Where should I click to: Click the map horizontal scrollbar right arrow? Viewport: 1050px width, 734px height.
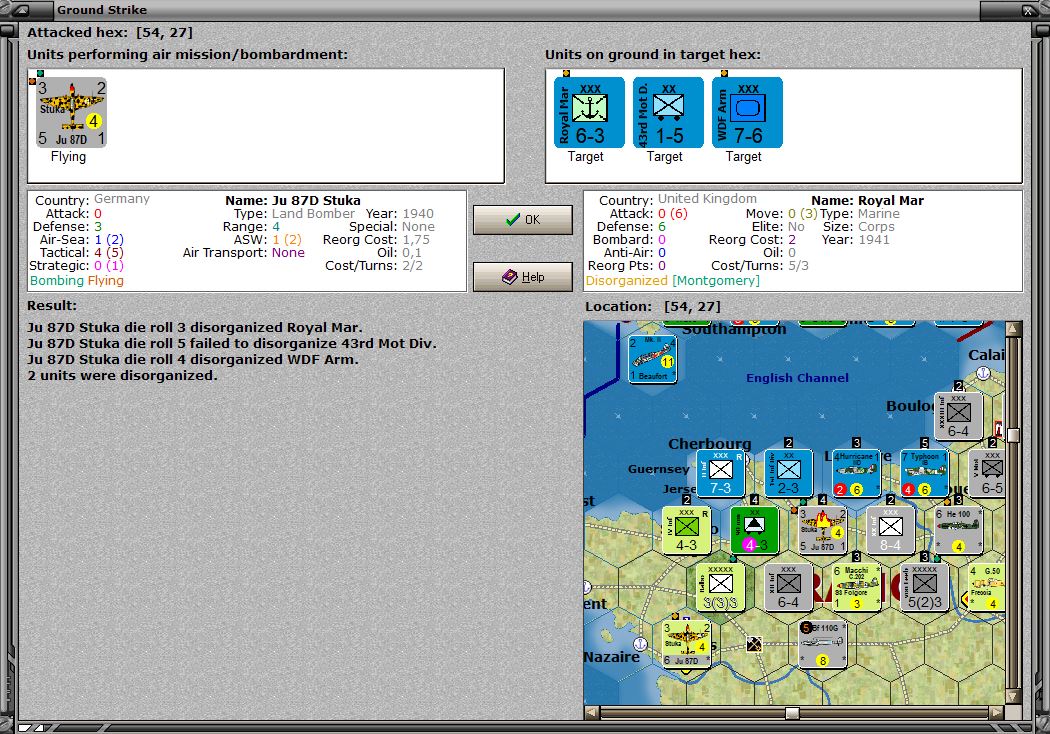tap(997, 713)
